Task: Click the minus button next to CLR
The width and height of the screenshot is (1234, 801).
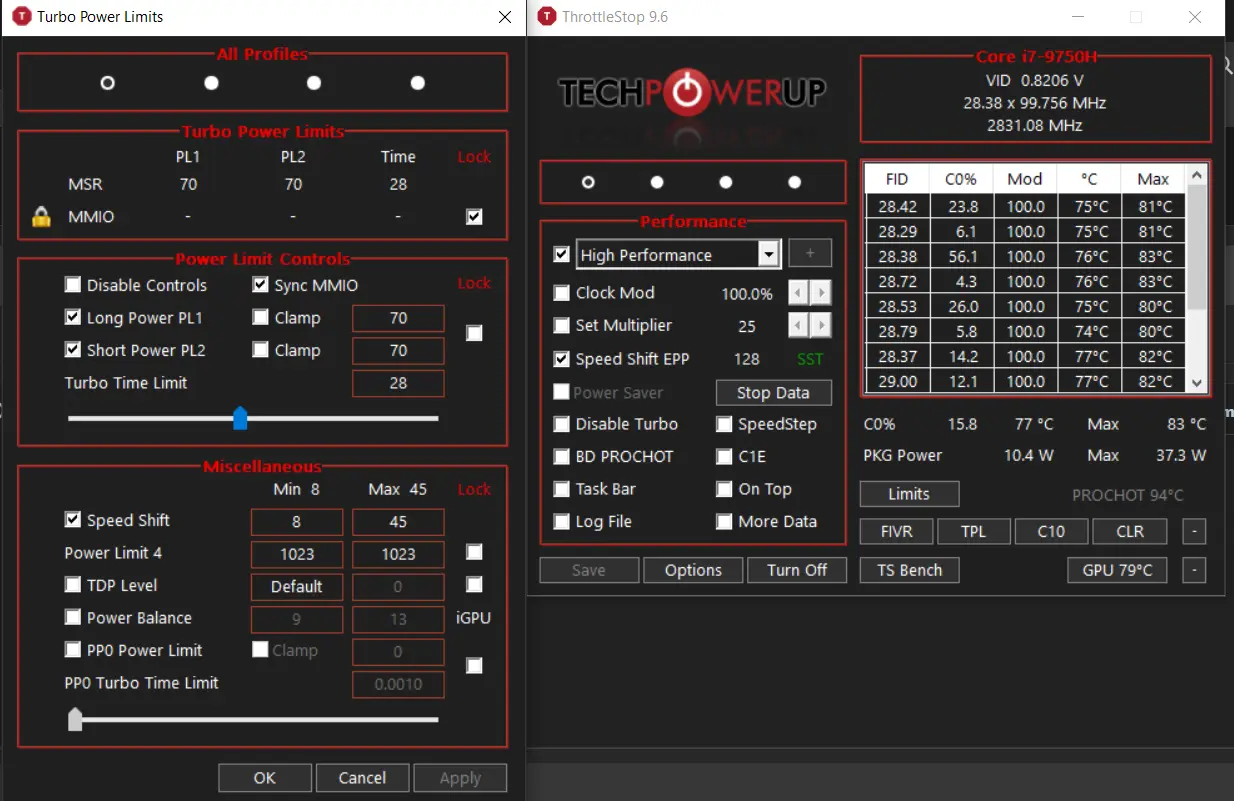Action: [1194, 531]
